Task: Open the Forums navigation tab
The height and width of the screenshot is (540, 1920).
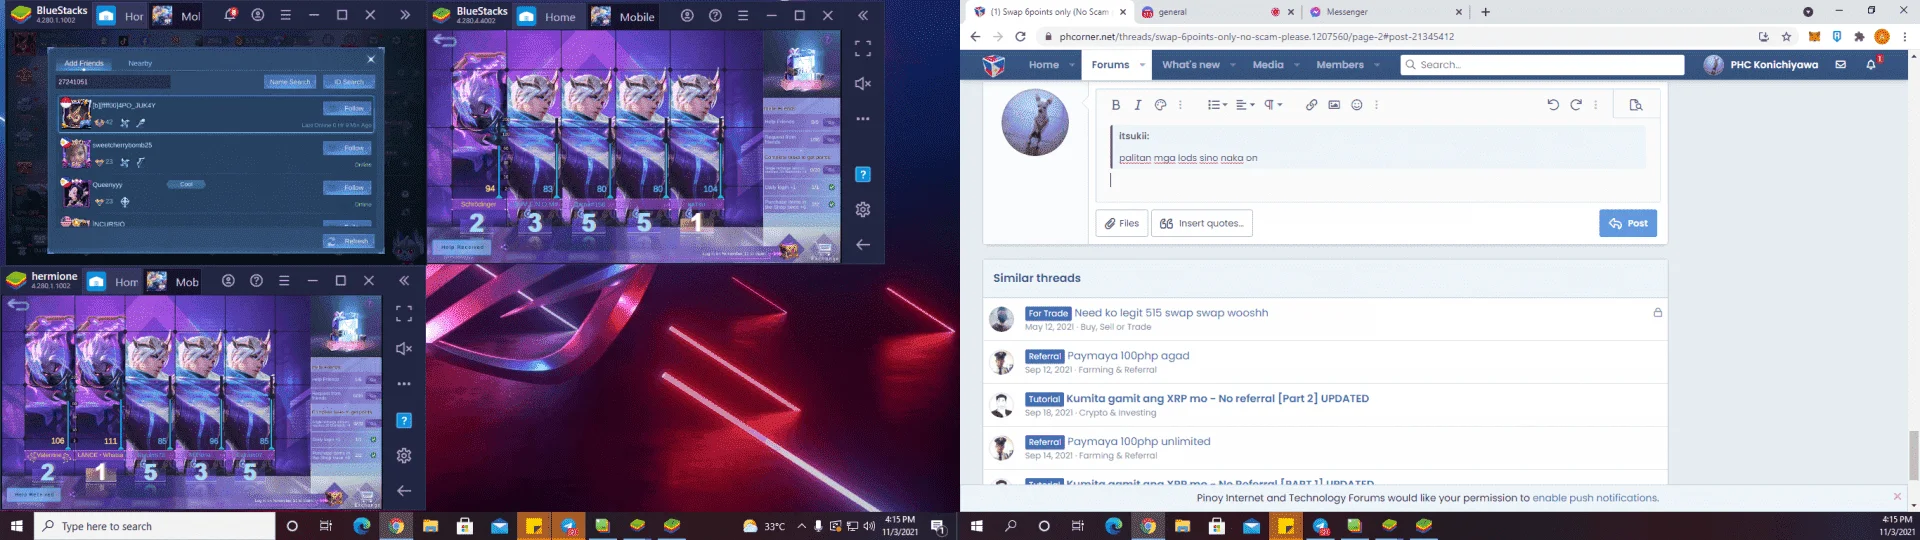Action: (x=1110, y=65)
